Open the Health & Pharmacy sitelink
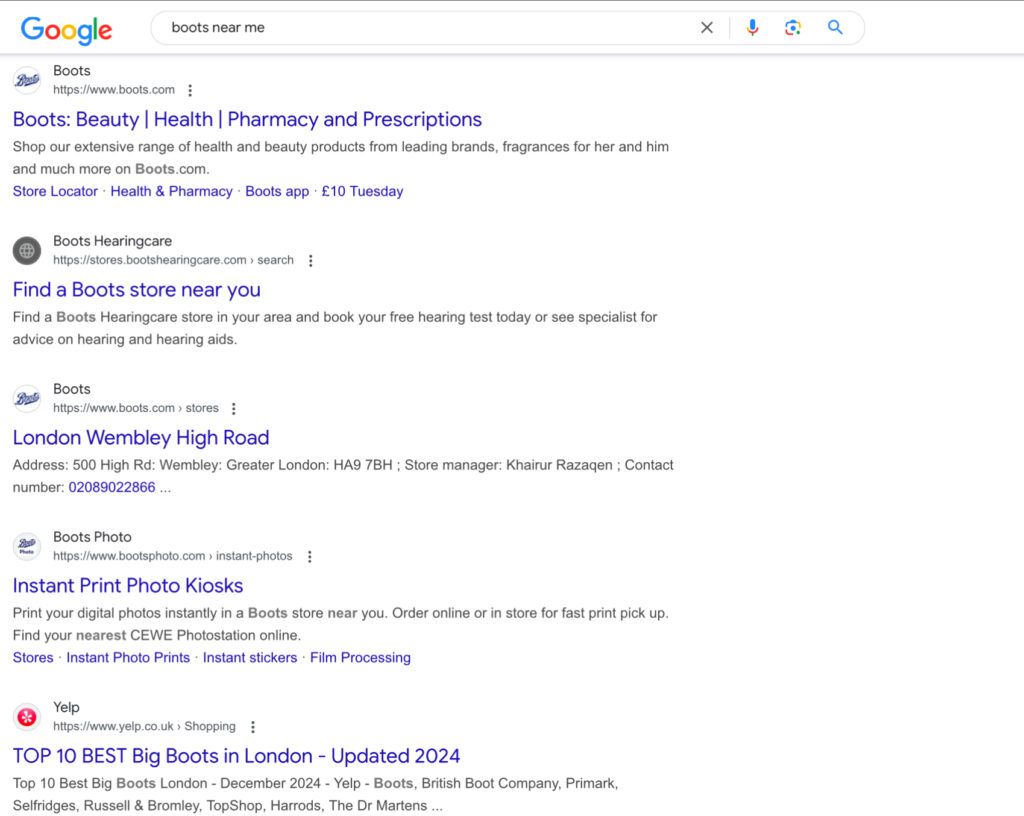 click(x=171, y=191)
